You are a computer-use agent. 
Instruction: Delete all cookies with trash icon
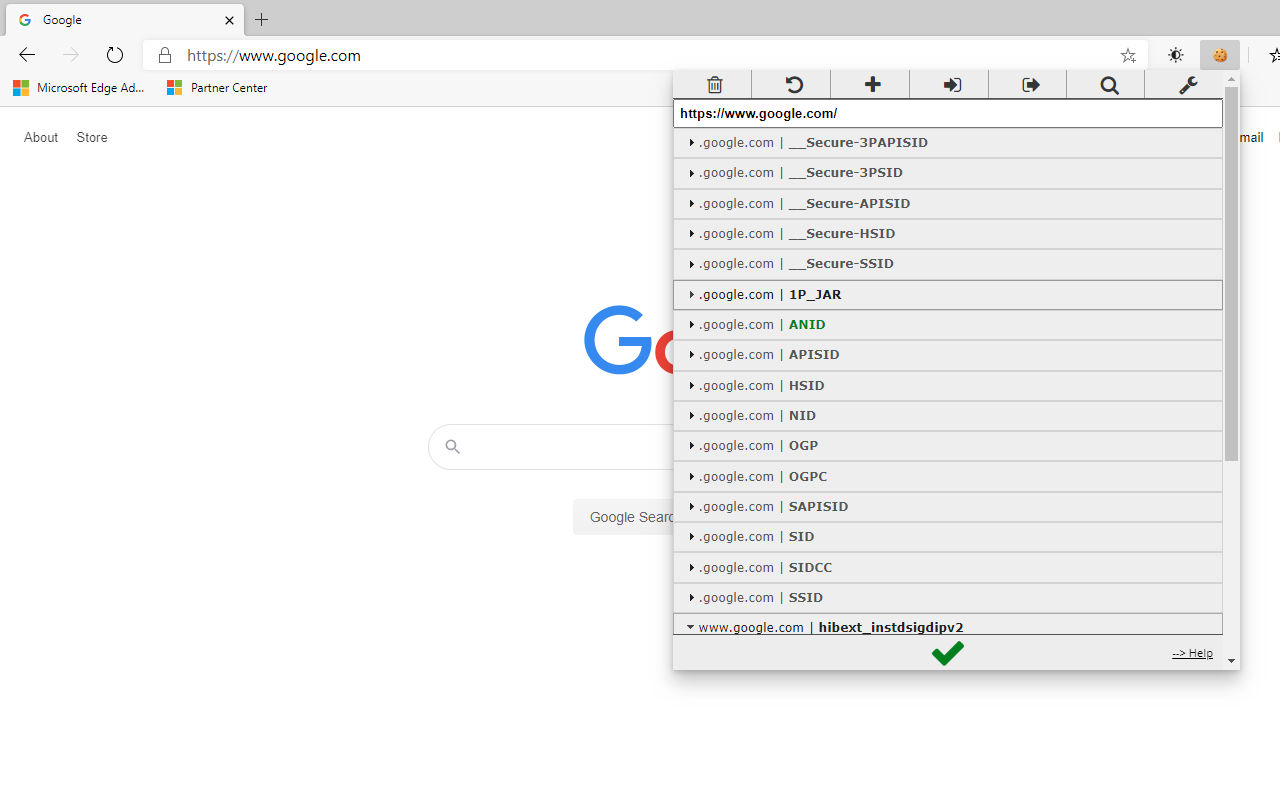coord(714,85)
